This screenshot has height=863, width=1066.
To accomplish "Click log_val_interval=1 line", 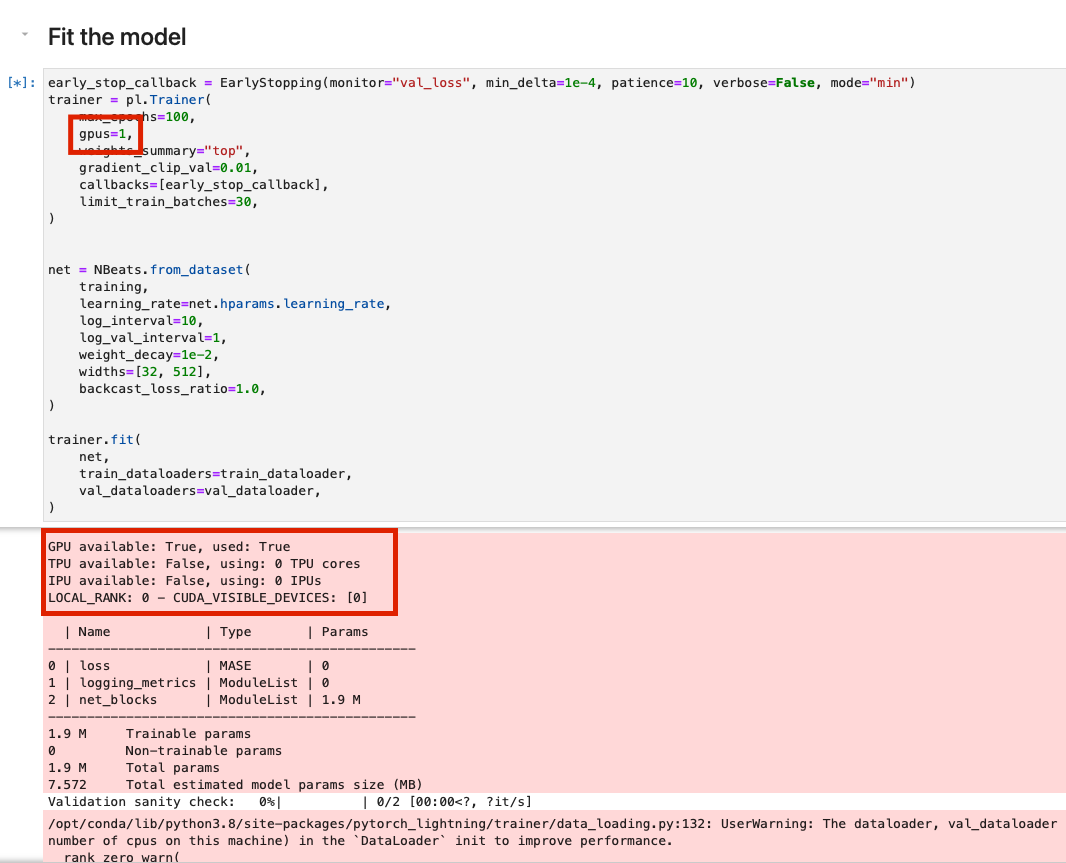I will pos(152,338).
